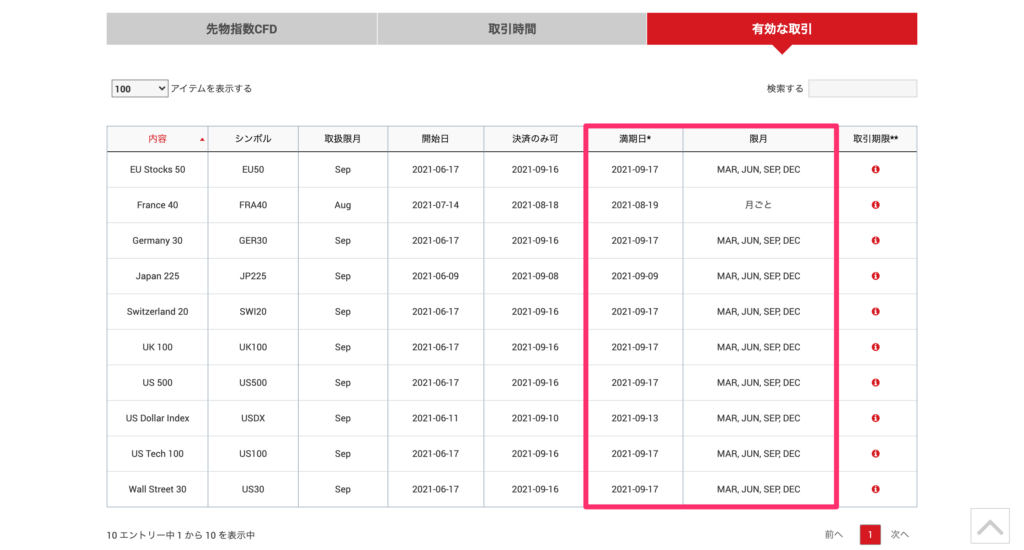
Task: Click the FRA40 symbol cell
Action: [253, 205]
